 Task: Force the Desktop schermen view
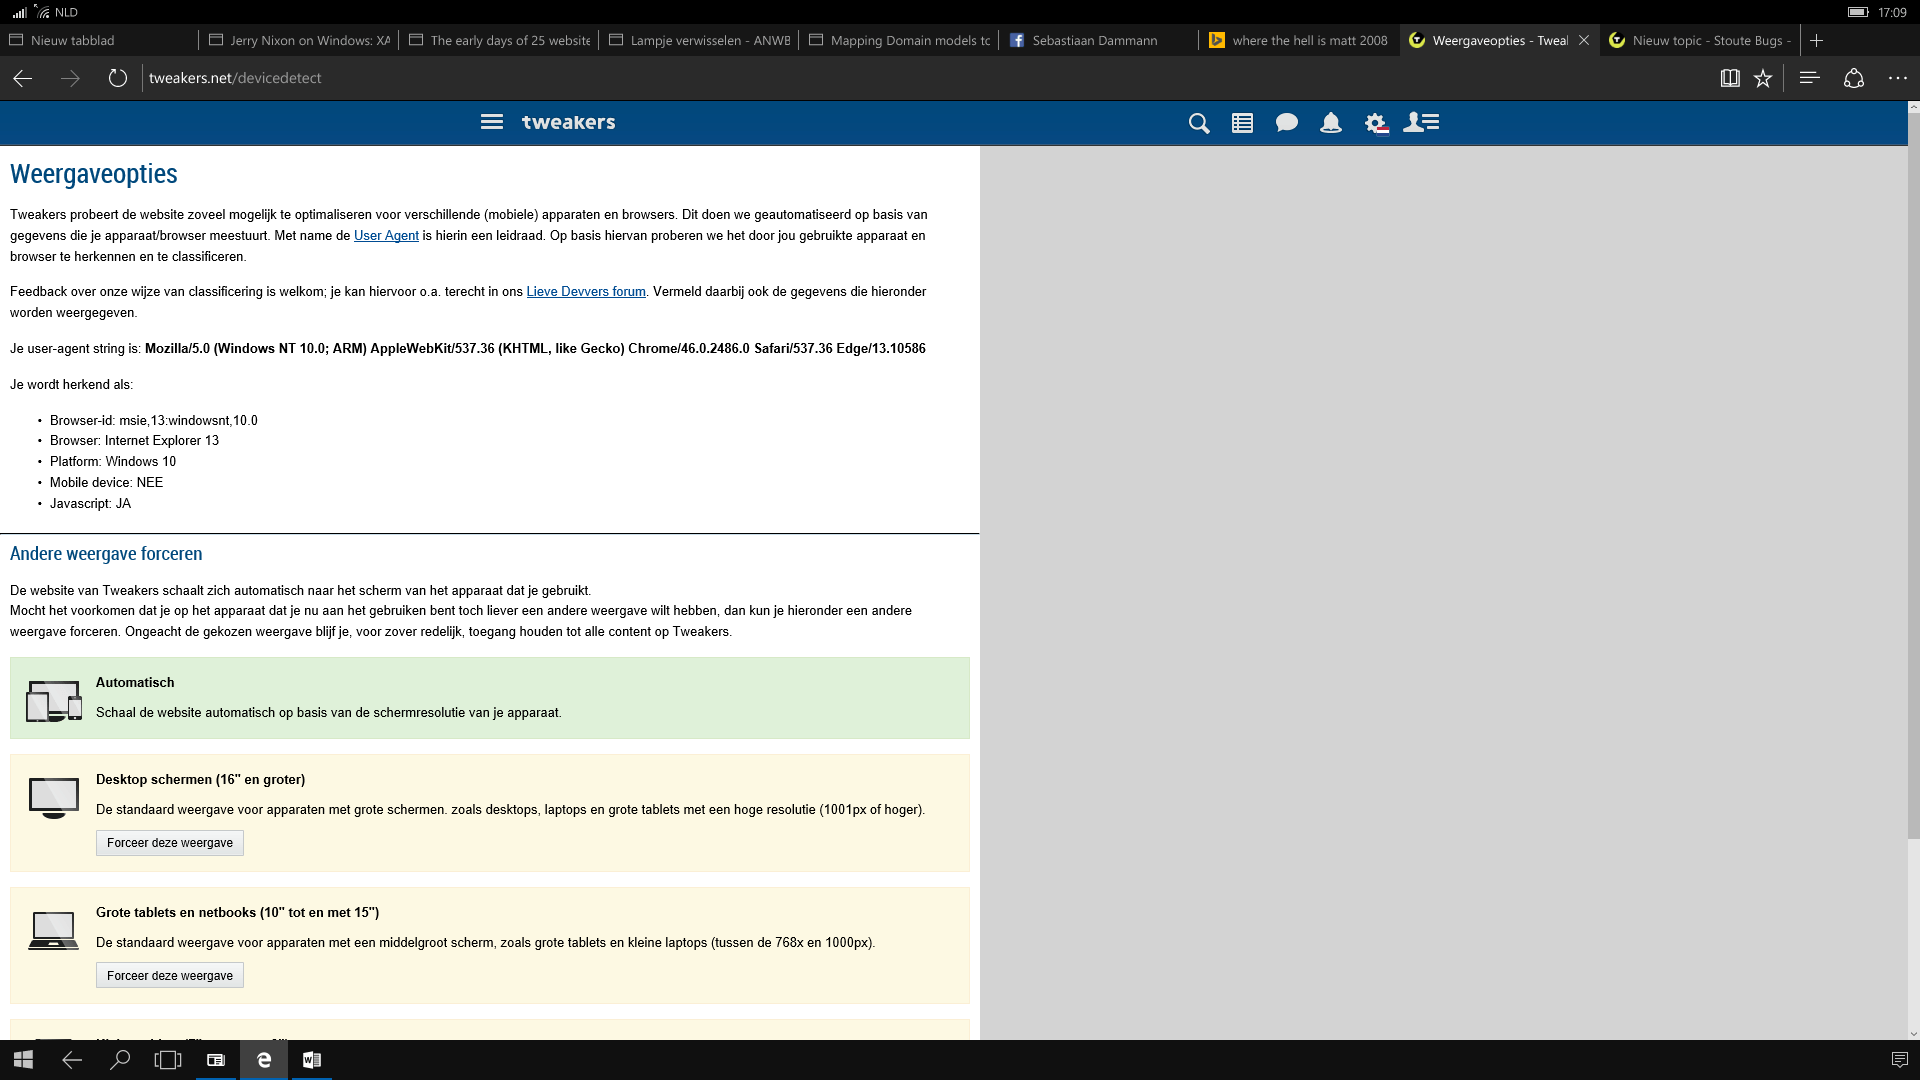tap(170, 843)
